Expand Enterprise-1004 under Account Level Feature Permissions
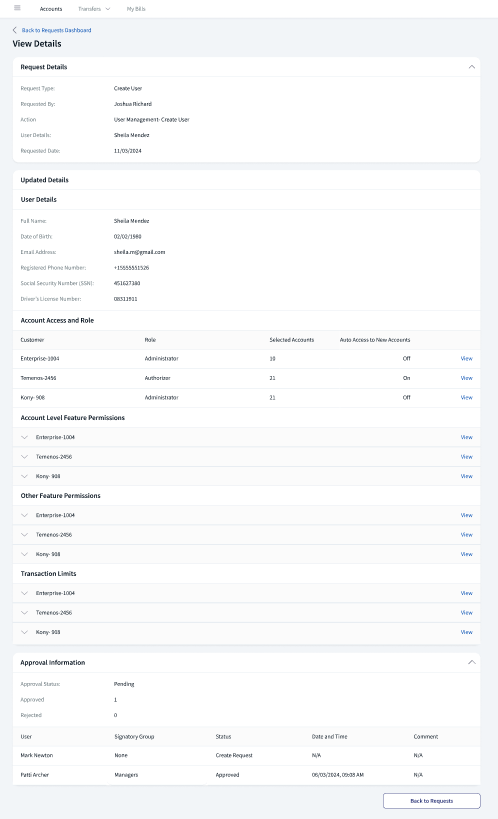 click(x=24, y=437)
